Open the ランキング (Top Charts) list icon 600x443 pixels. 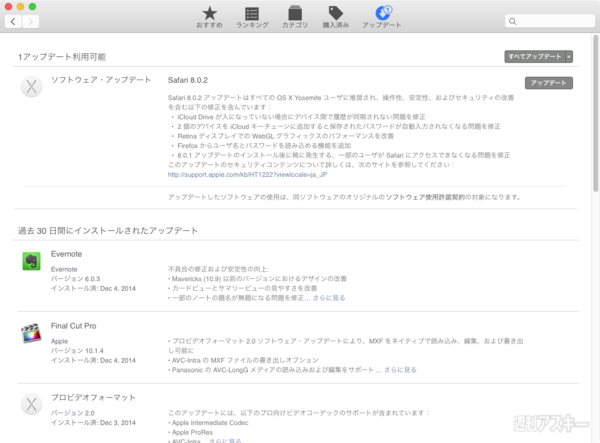pyautogui.click(x=252, y=14)
